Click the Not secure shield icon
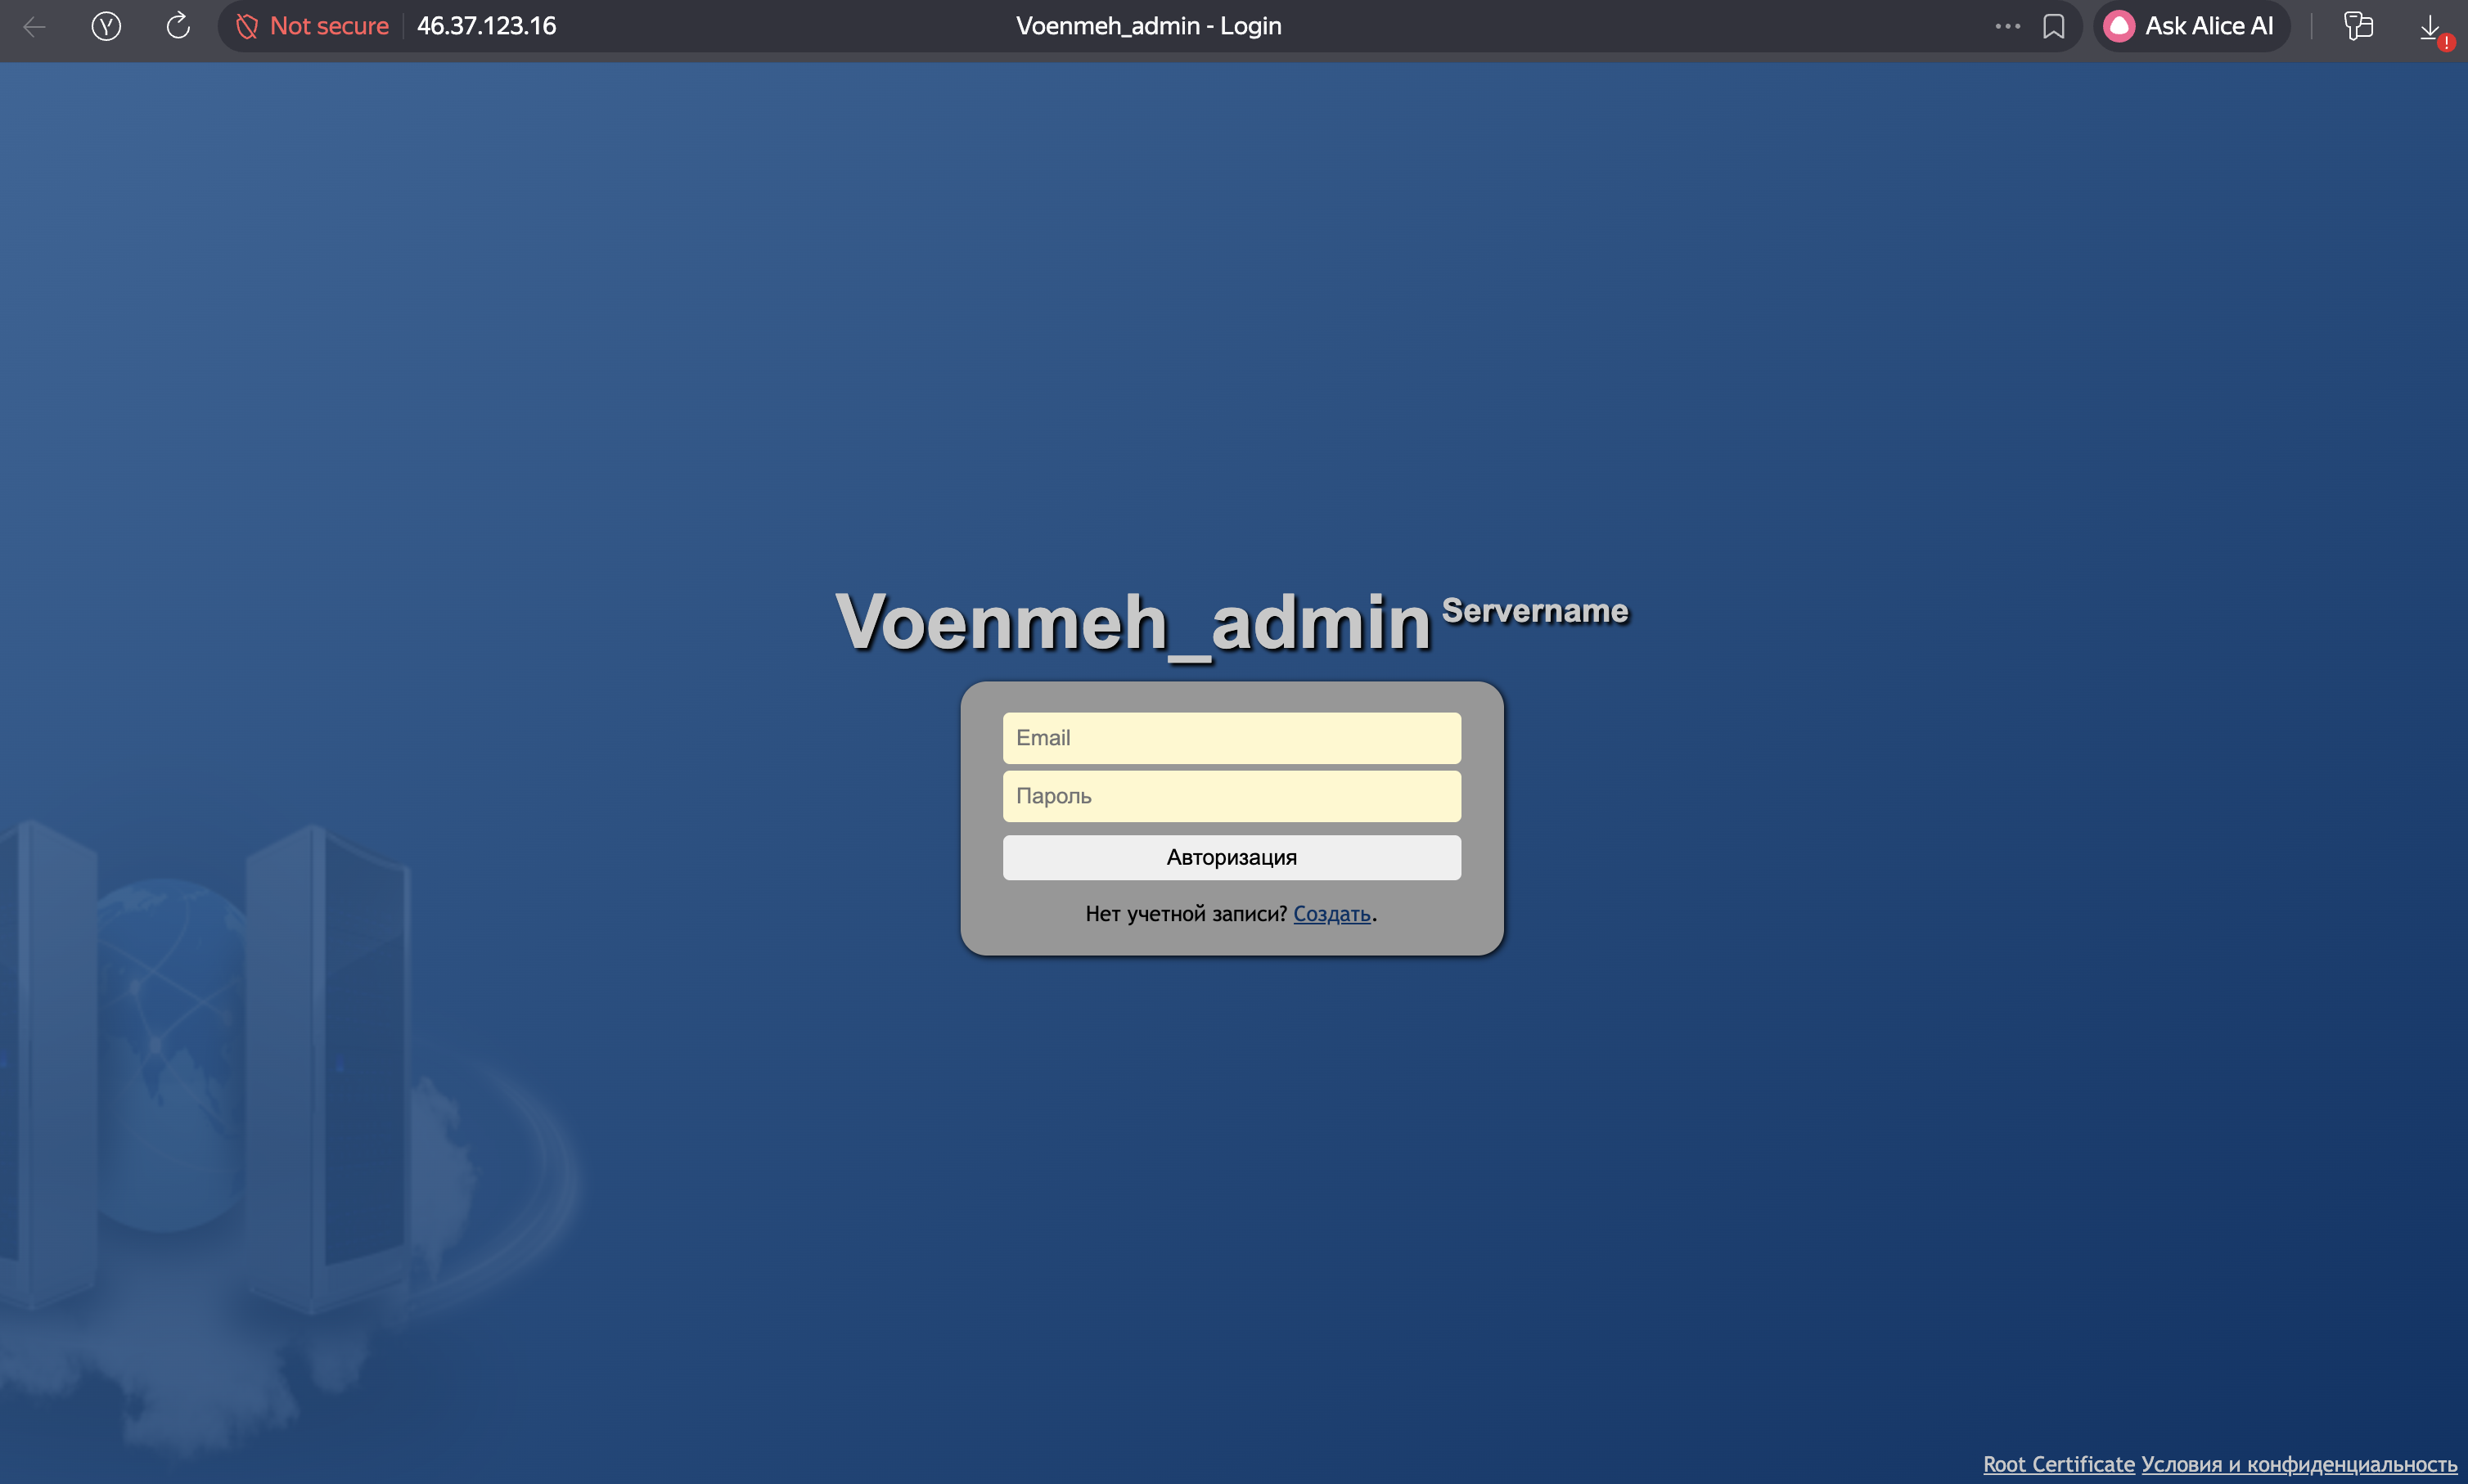2468x1484 pixels. pyautogui.click(x=246, y=27)
